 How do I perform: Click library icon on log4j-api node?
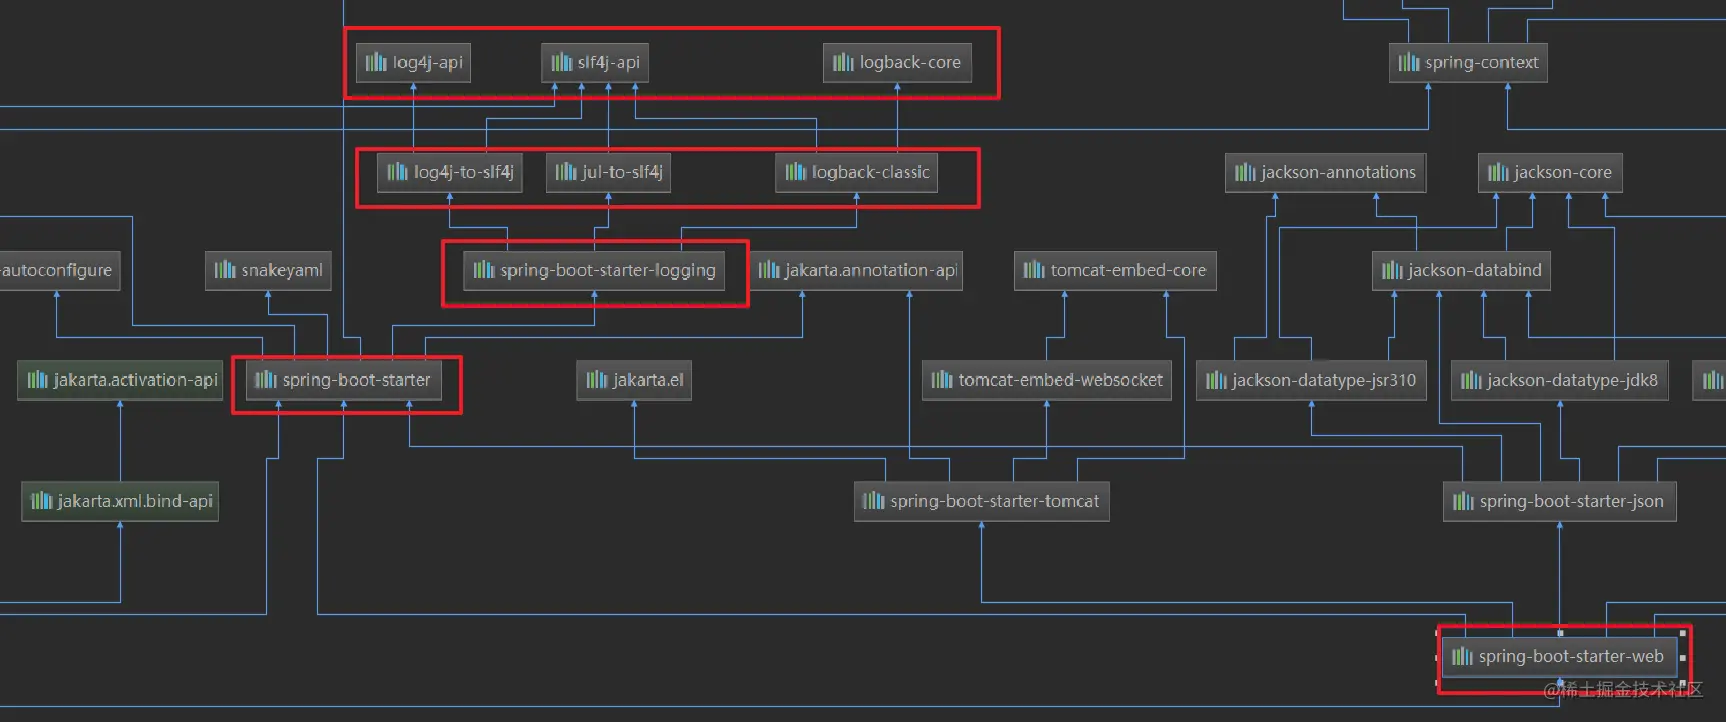(x=376, y=63)
